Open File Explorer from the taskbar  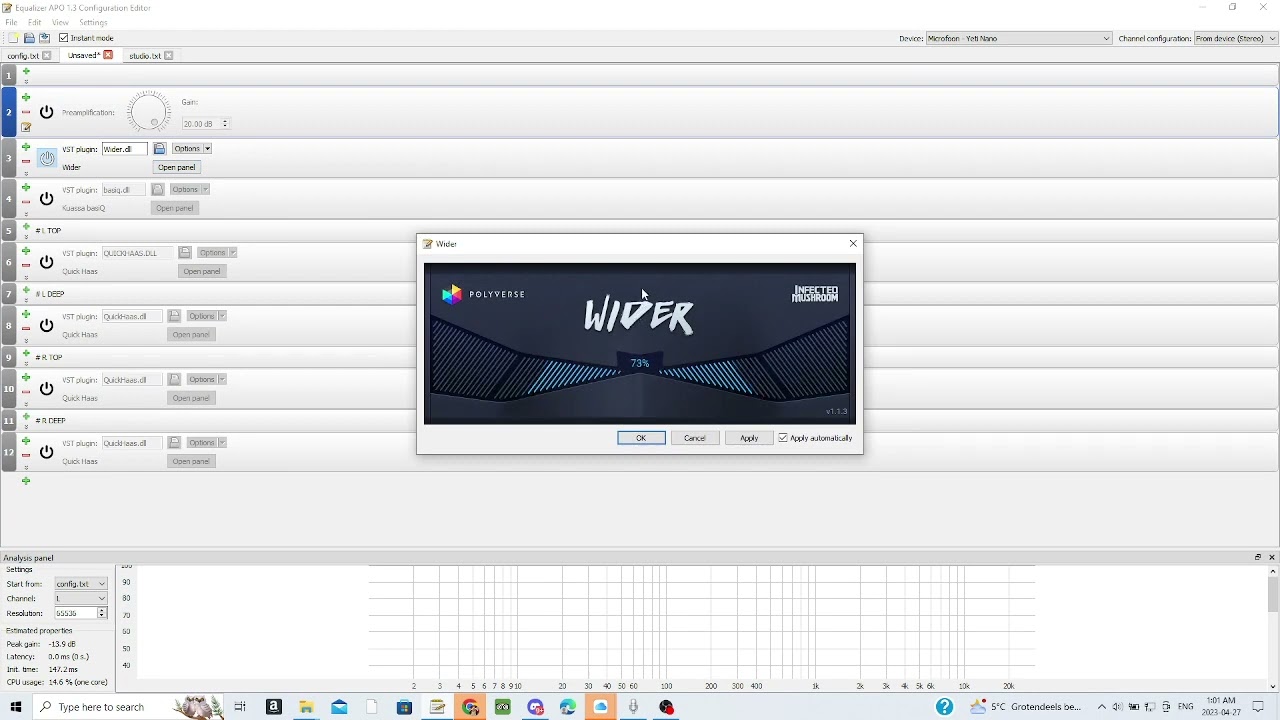pyautogui.click(x=306, y=707)
